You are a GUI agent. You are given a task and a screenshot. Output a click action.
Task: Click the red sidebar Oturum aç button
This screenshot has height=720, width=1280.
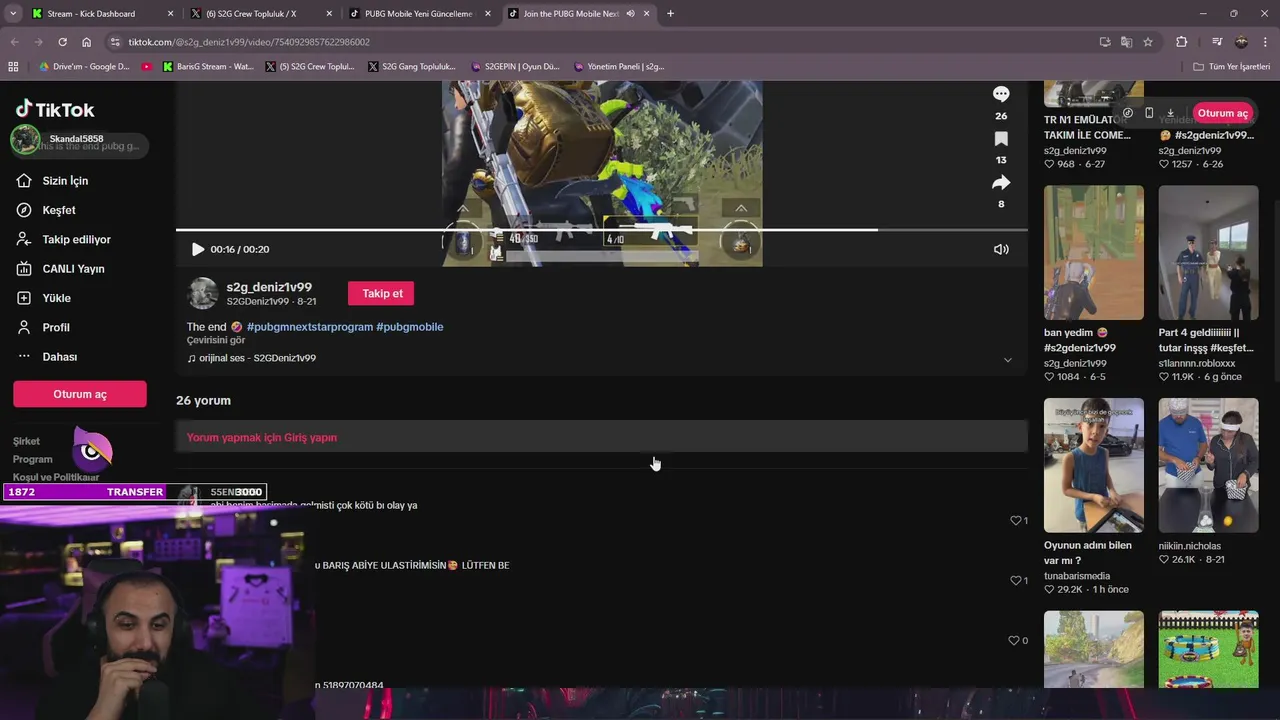pos(80,394)
